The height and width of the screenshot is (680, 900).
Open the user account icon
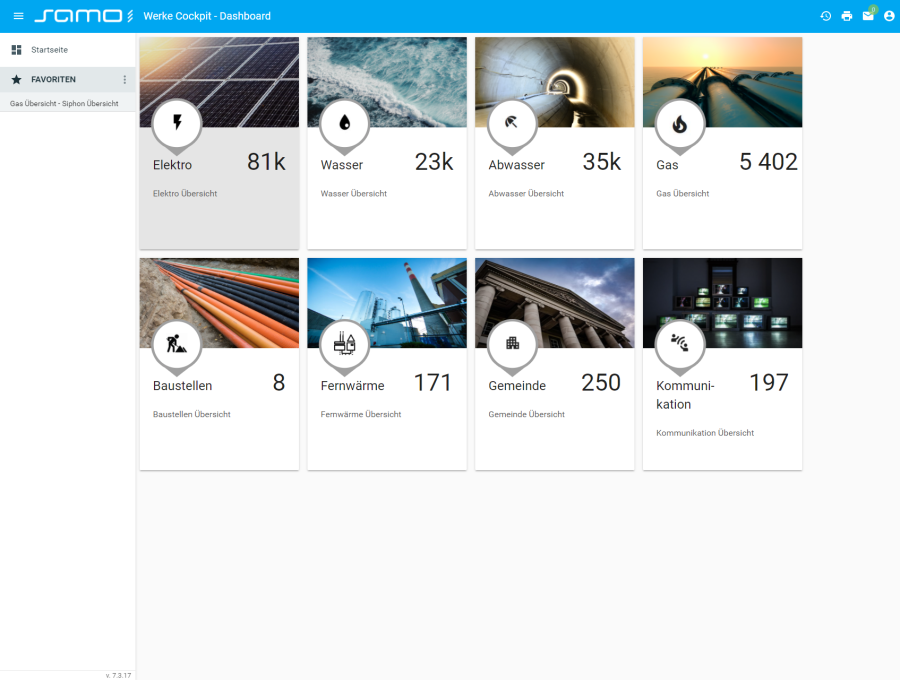tap(889, 16)
